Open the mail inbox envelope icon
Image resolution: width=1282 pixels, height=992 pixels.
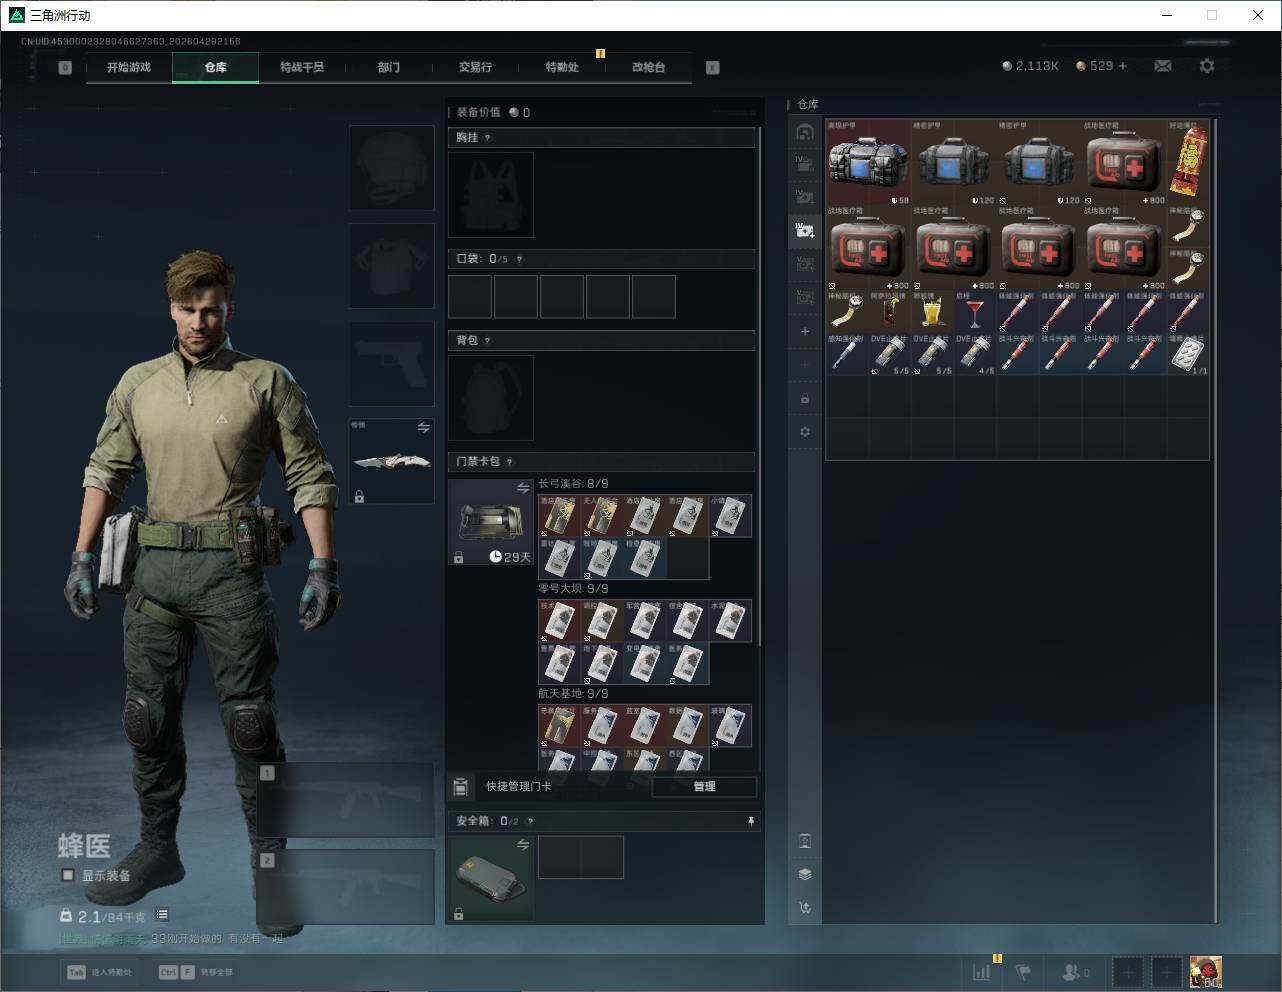click(x=1163, y=66)
